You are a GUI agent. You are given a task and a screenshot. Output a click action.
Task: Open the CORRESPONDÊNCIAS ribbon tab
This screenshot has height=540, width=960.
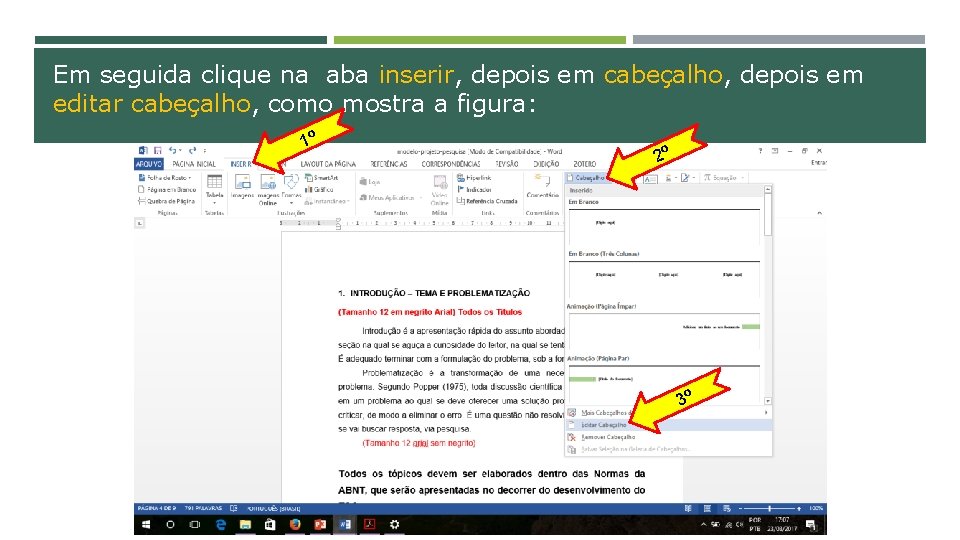451,164
